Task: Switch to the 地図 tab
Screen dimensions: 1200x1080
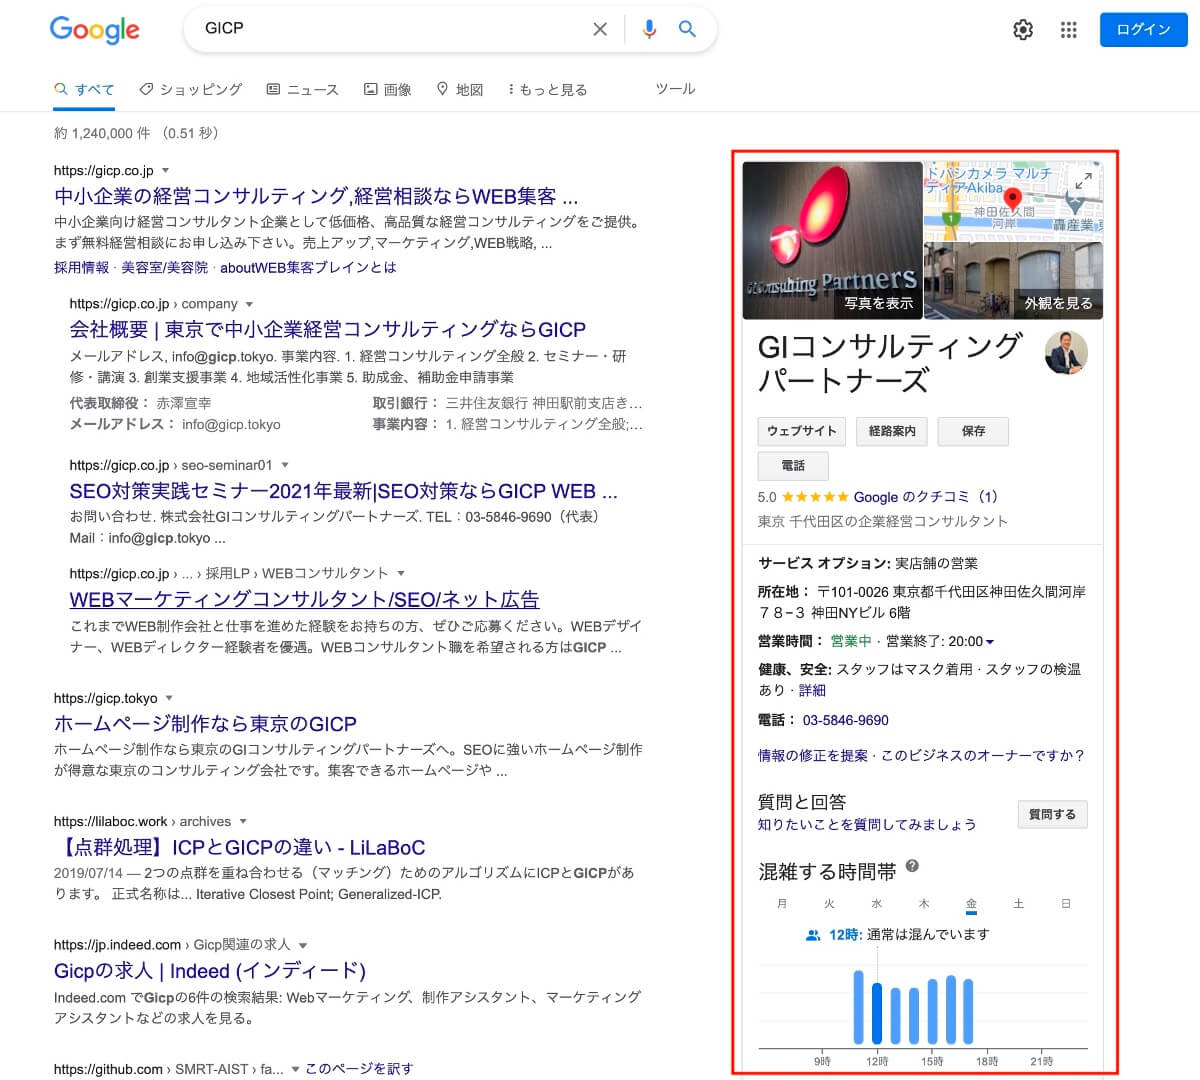Action: coord(460,89)
